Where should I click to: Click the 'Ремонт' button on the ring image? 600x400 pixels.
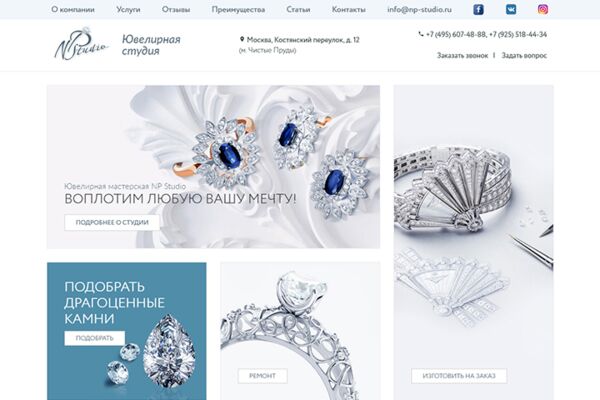(x=262, y=376)
